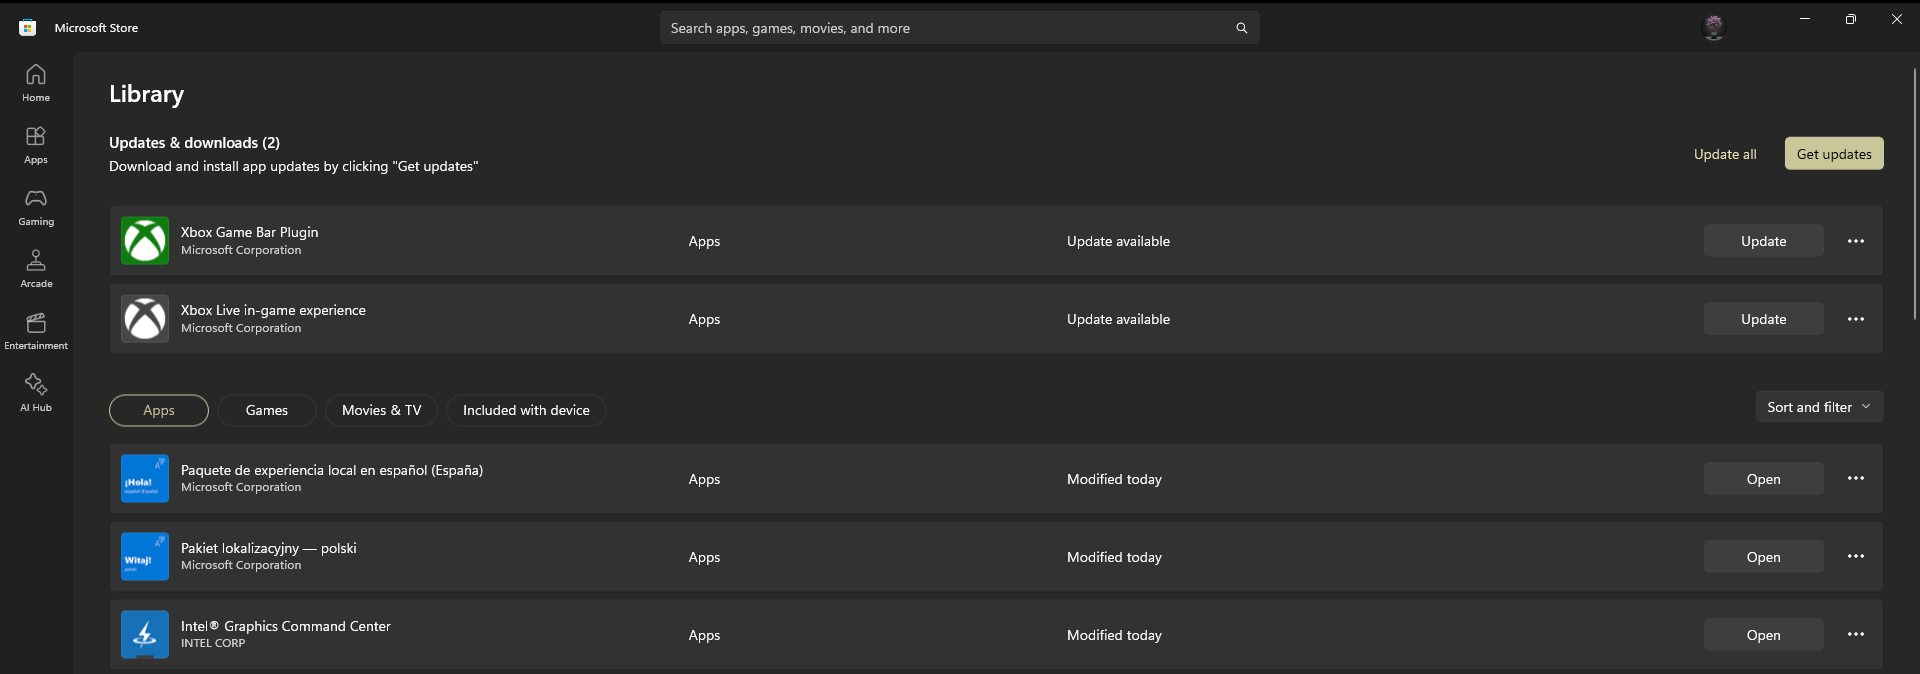This screenshot has width=1920, height=674.
Task: Click the vertical scrollbar of the library
Action: tap(1915, 194)
